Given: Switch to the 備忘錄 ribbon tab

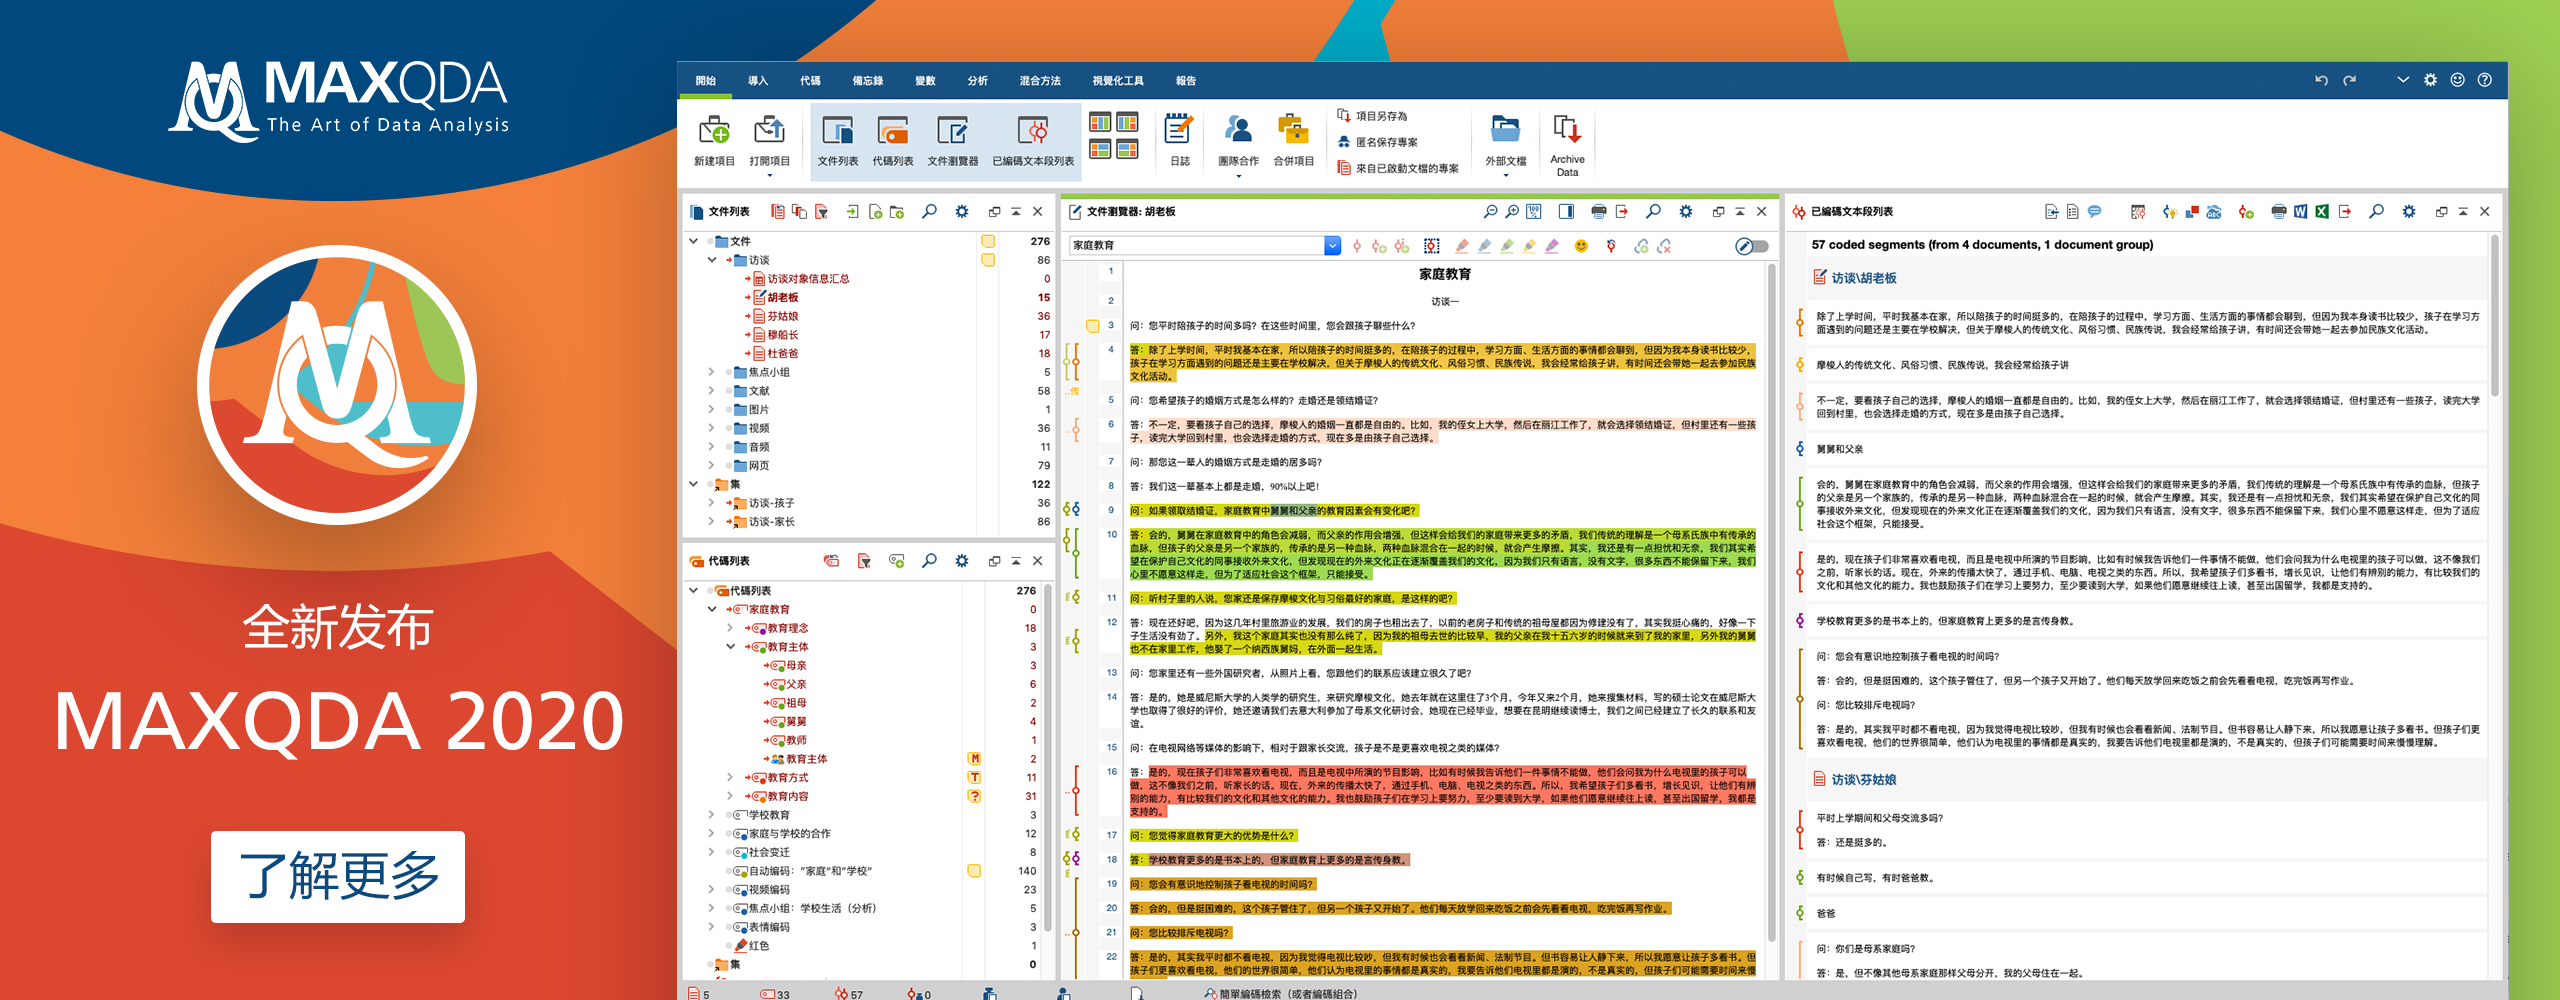Looking at the screenshot, I should (867, 81).
